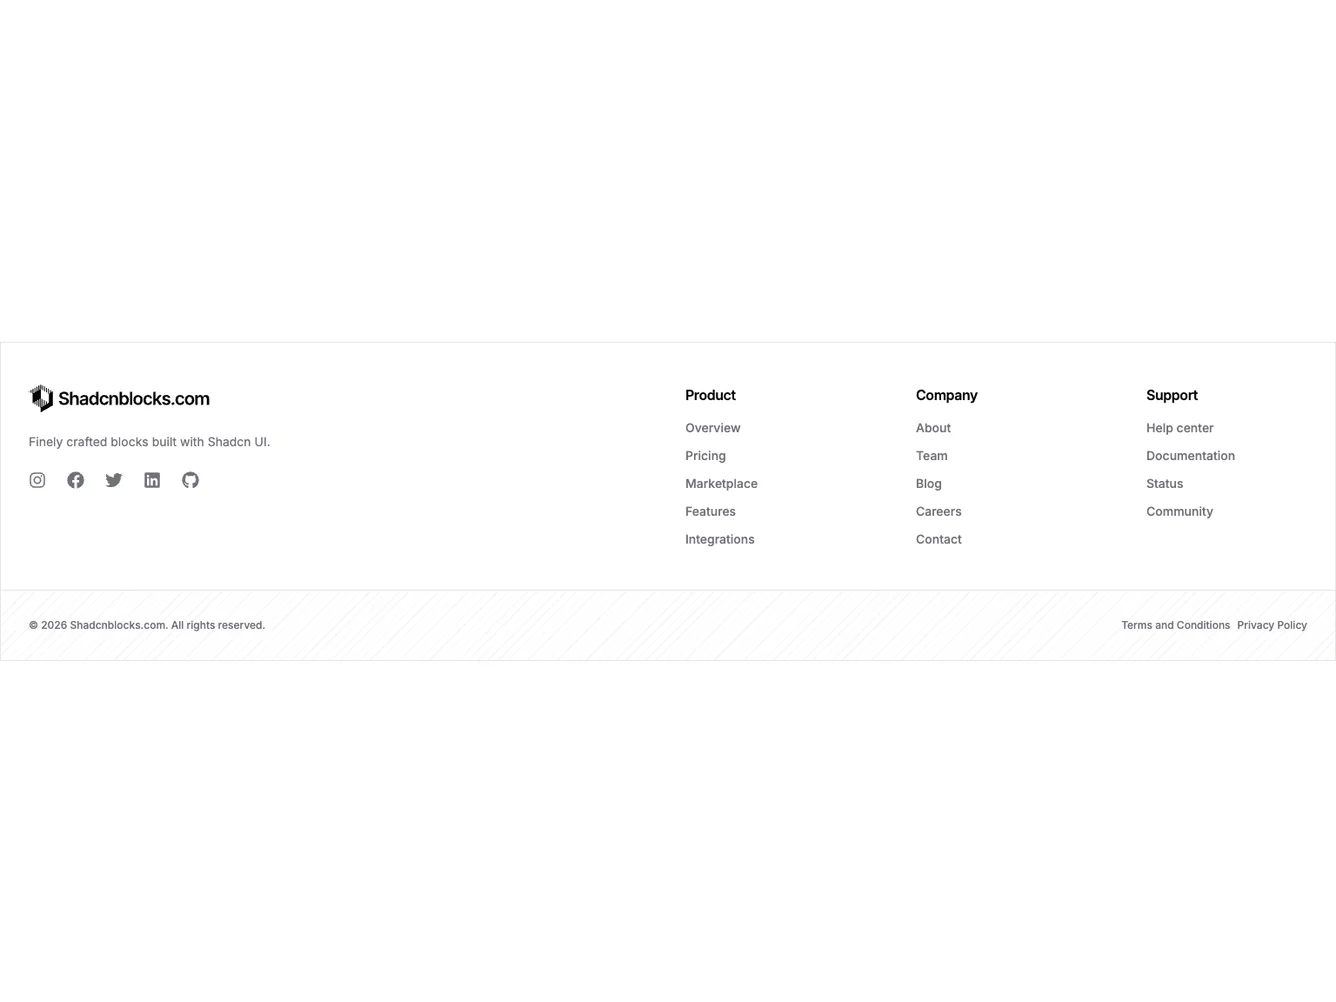Open Terms and Conditions link
The height and width of the screenshot is (1002, 1336).
[x=1176, y=626]
